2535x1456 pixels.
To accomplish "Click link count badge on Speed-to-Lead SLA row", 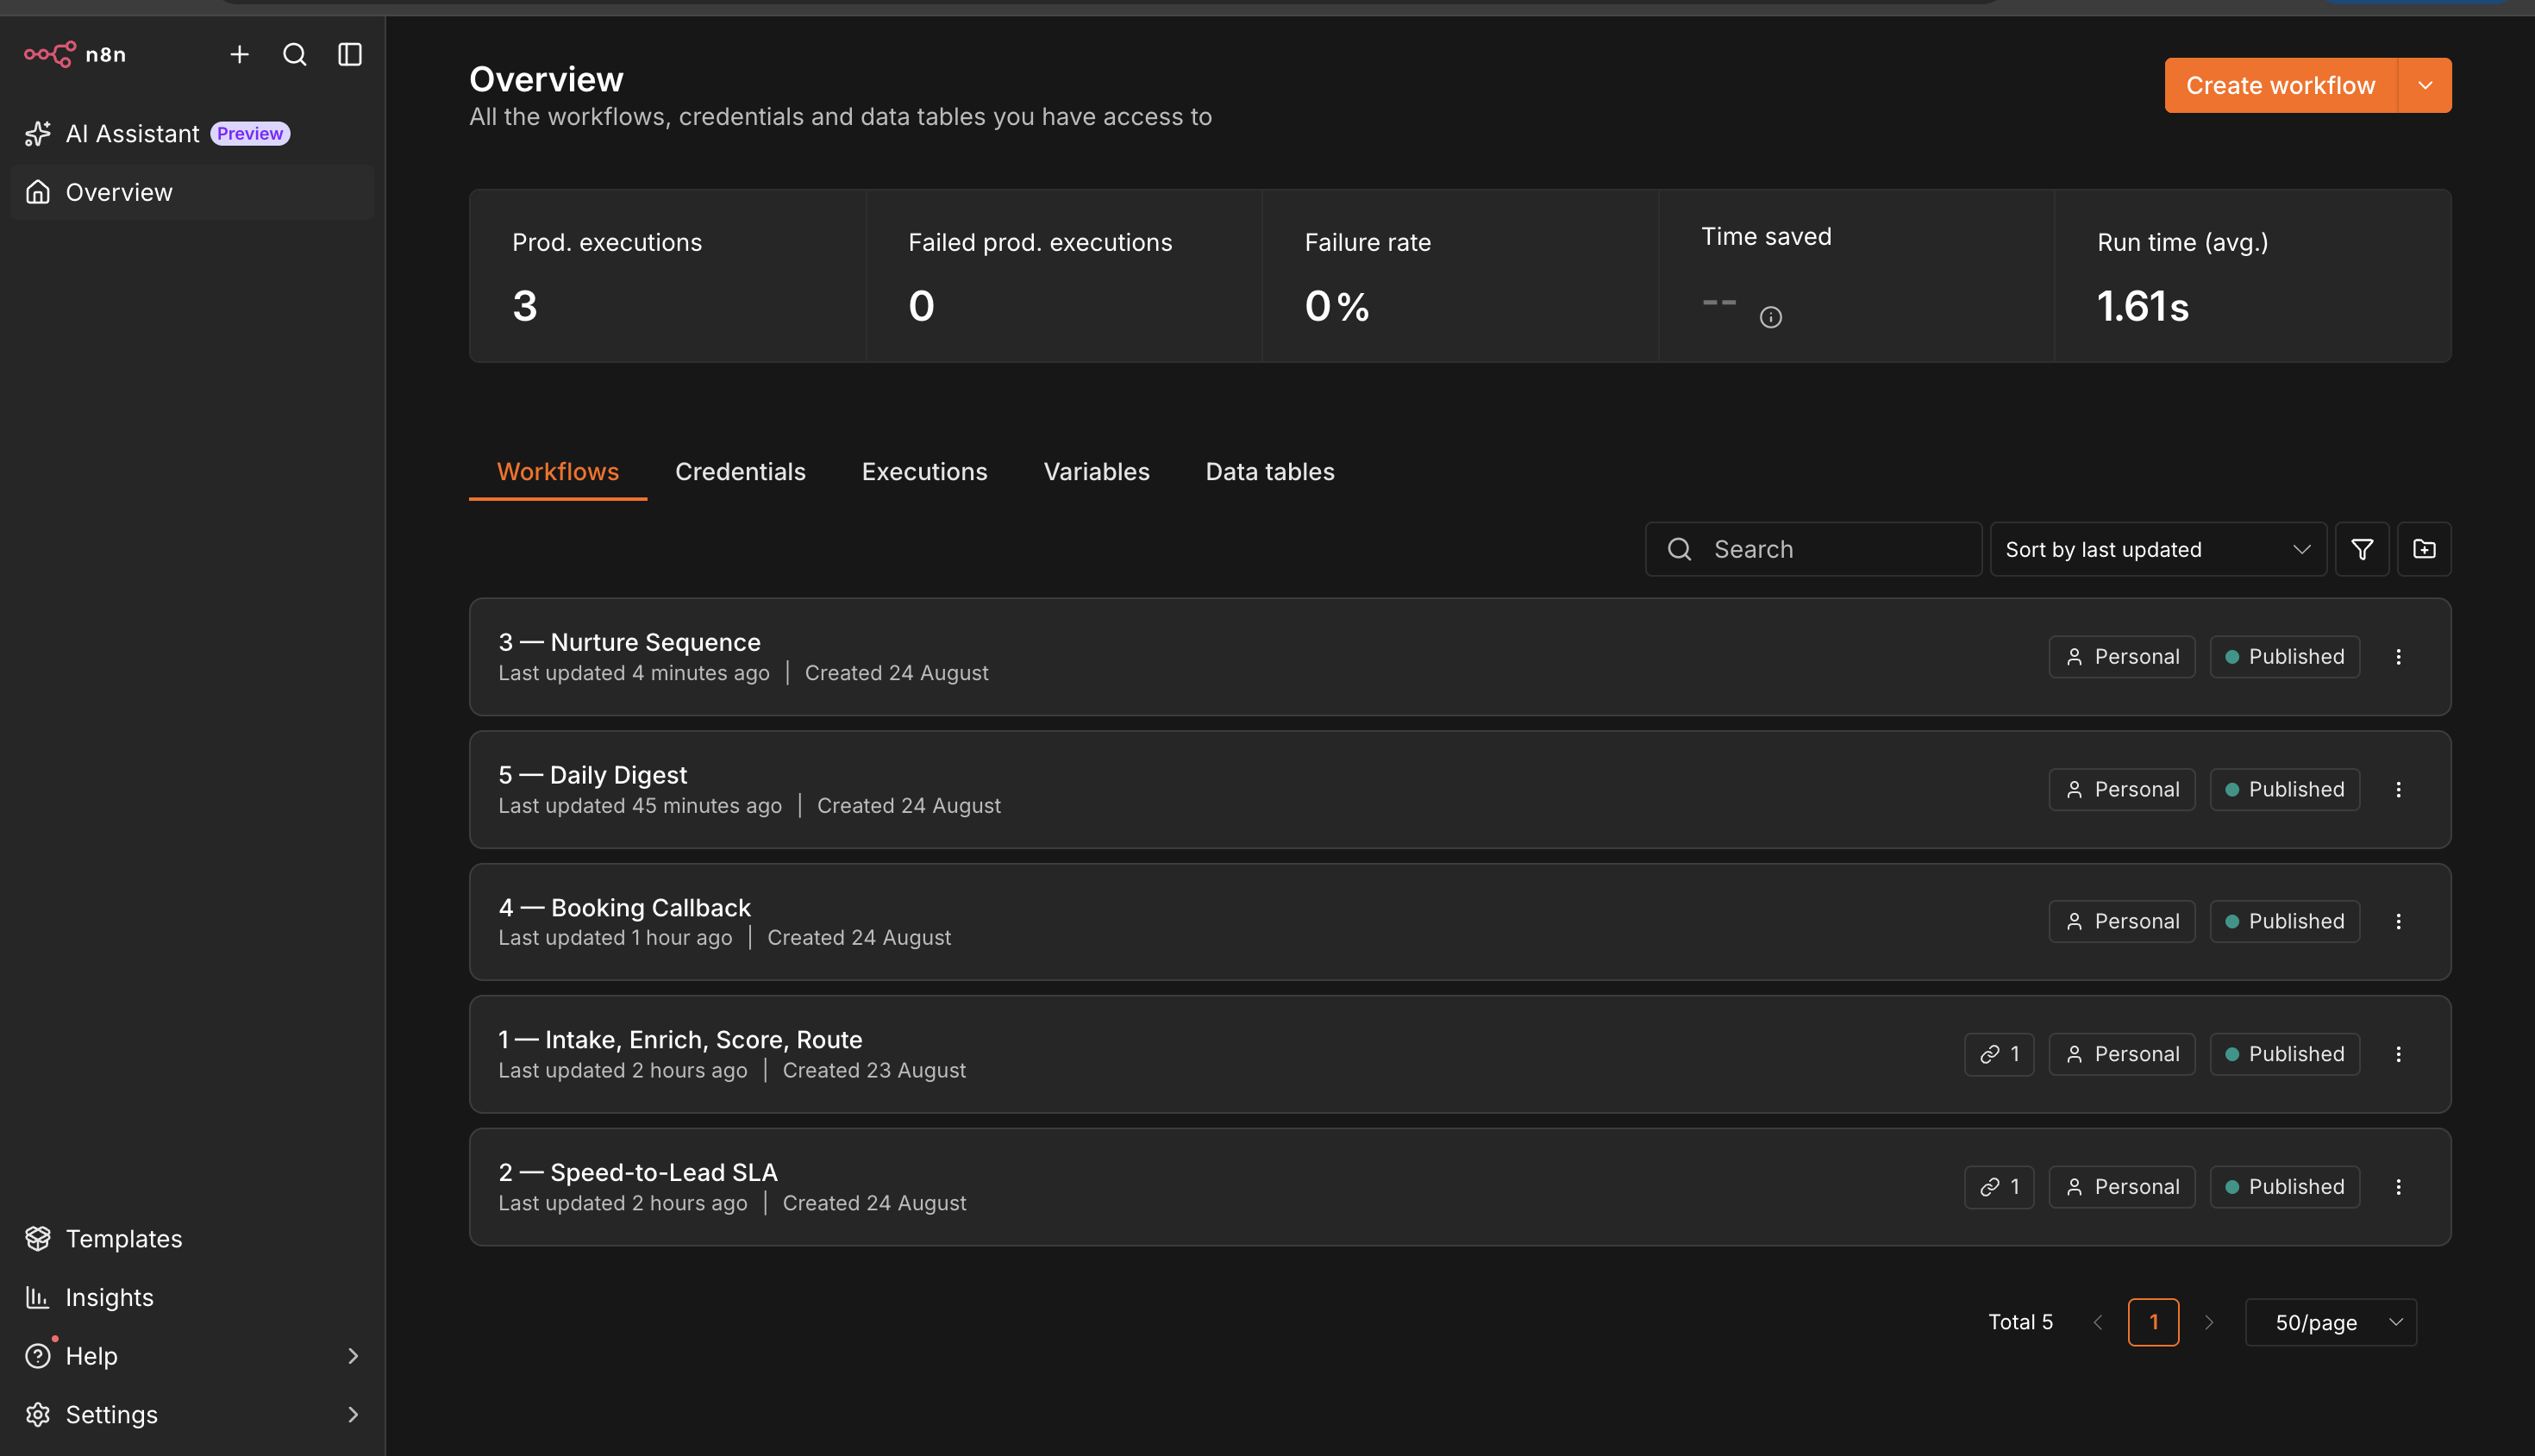I will point(1999,1186).
